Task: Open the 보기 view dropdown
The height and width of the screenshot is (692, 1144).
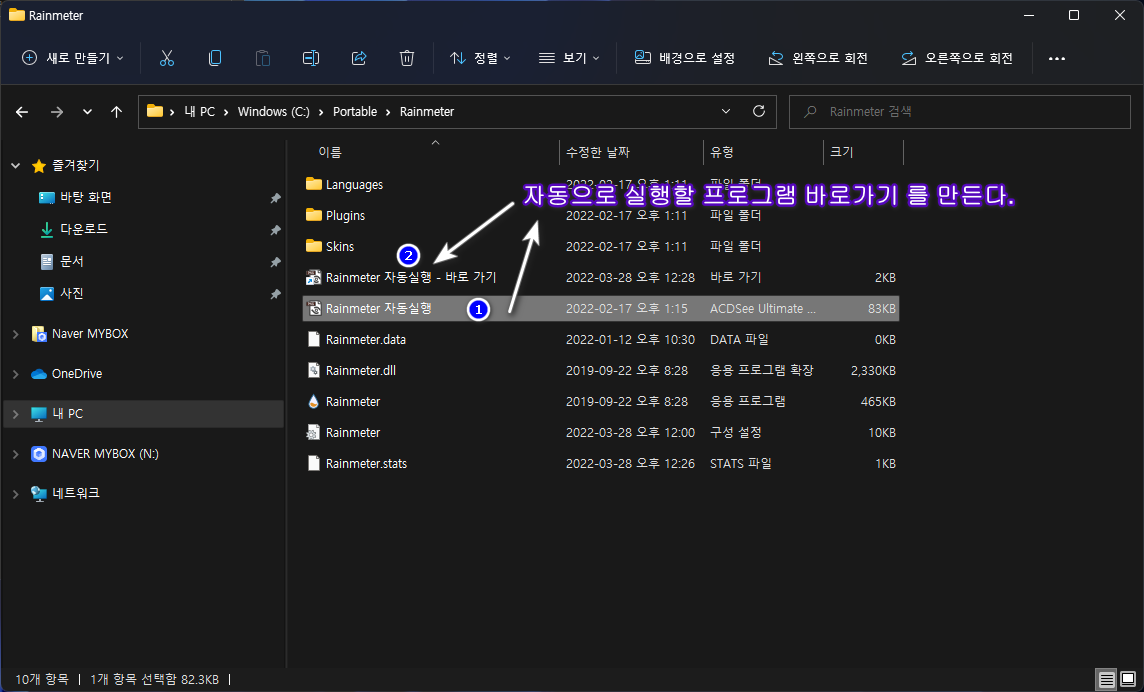Action: pos(569,58)
